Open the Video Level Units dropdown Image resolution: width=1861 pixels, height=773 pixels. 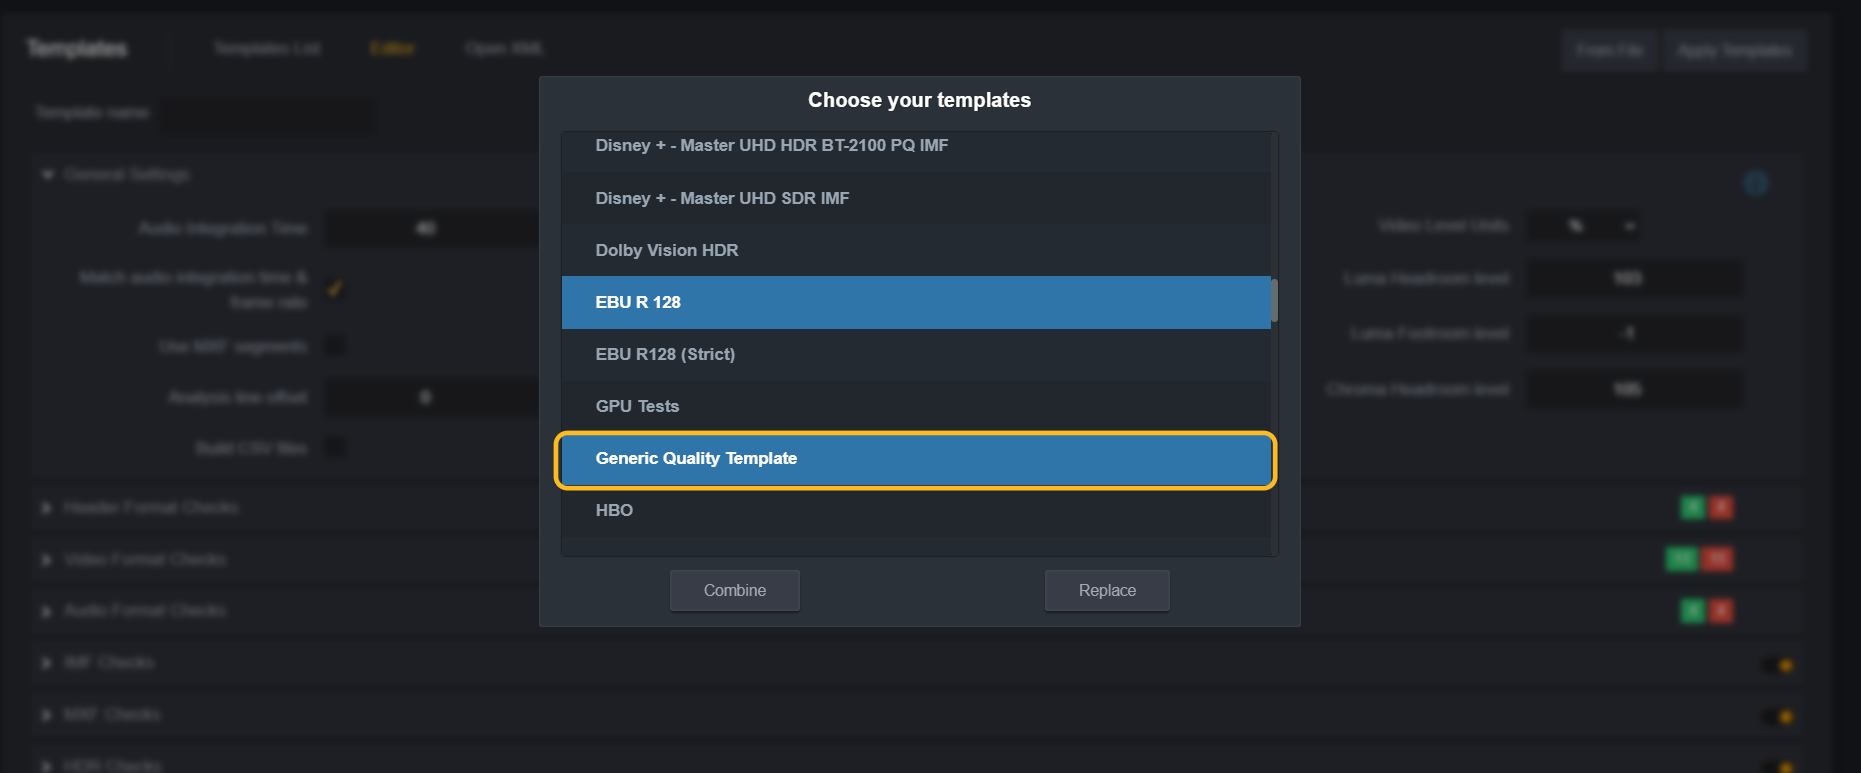[x=1585, y=226]
